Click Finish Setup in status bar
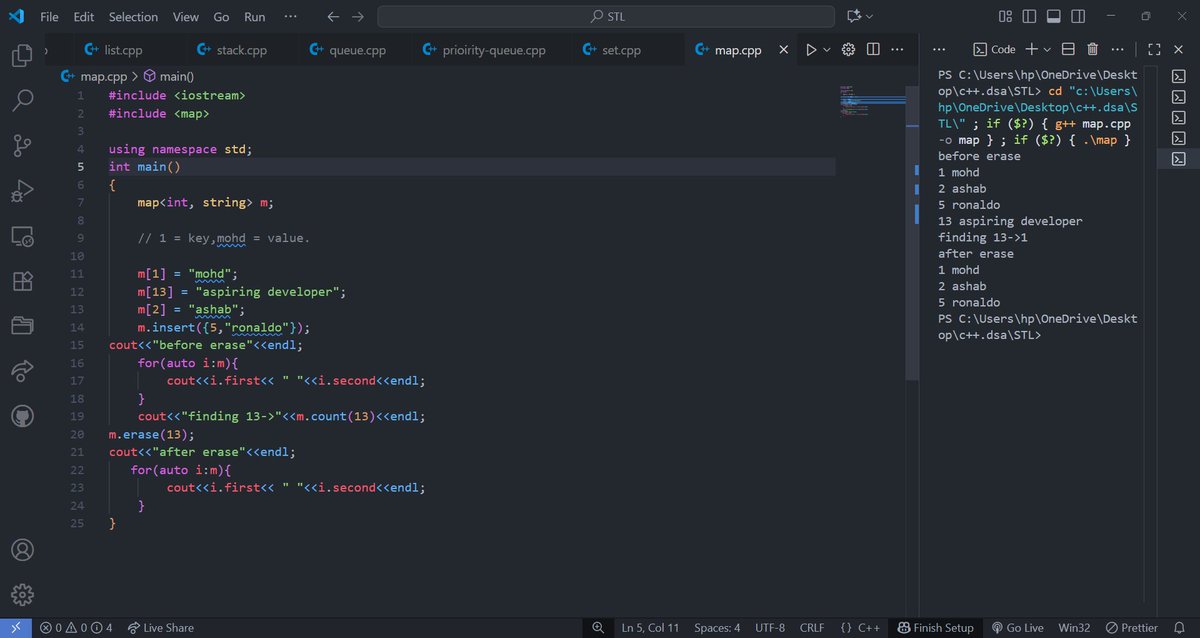The image size is (1200, 638). tap(935, 627)
